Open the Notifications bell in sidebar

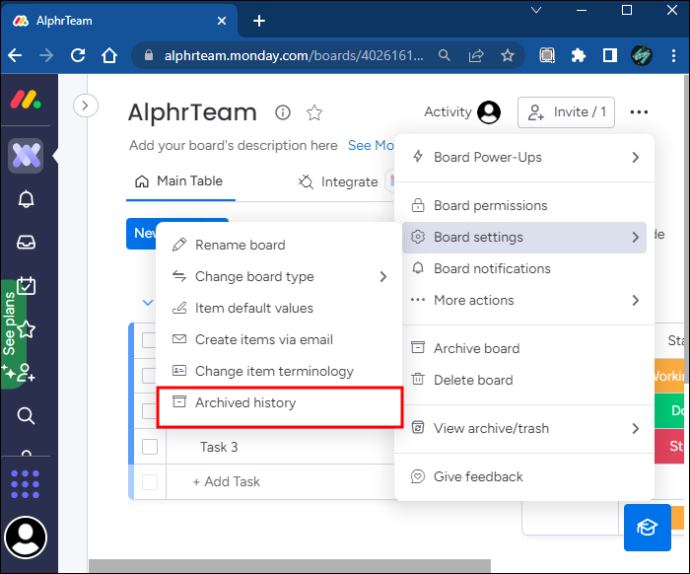tap(26, 199)
